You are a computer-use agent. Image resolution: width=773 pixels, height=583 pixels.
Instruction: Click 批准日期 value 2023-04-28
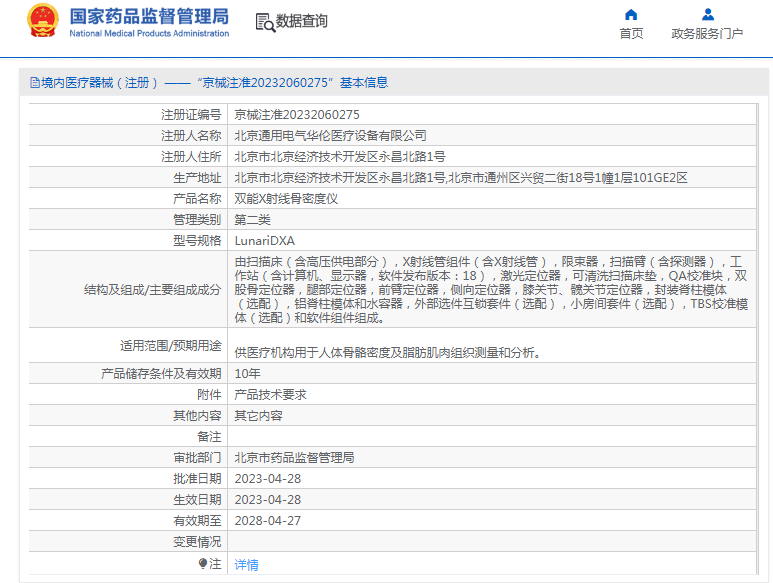268,479
